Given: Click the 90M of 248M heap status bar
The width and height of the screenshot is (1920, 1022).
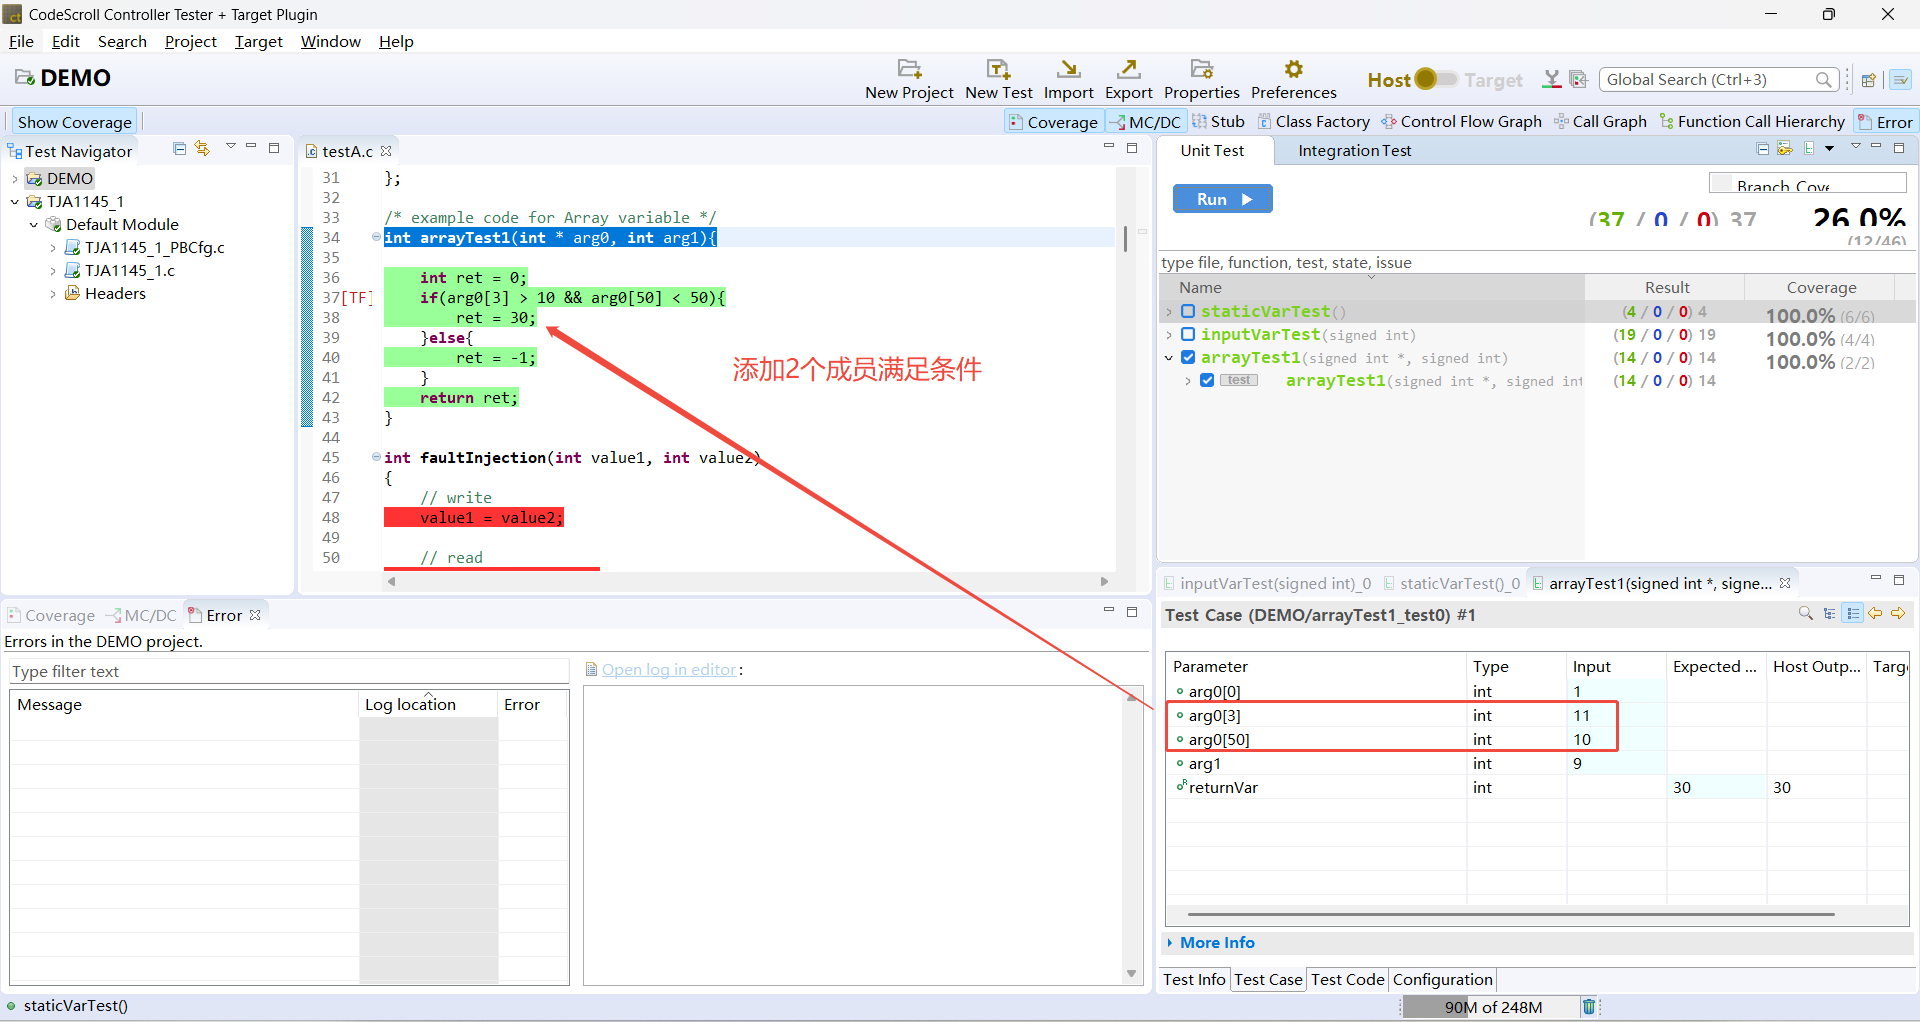Looking at the screenshot, I should (1489, 1007).
